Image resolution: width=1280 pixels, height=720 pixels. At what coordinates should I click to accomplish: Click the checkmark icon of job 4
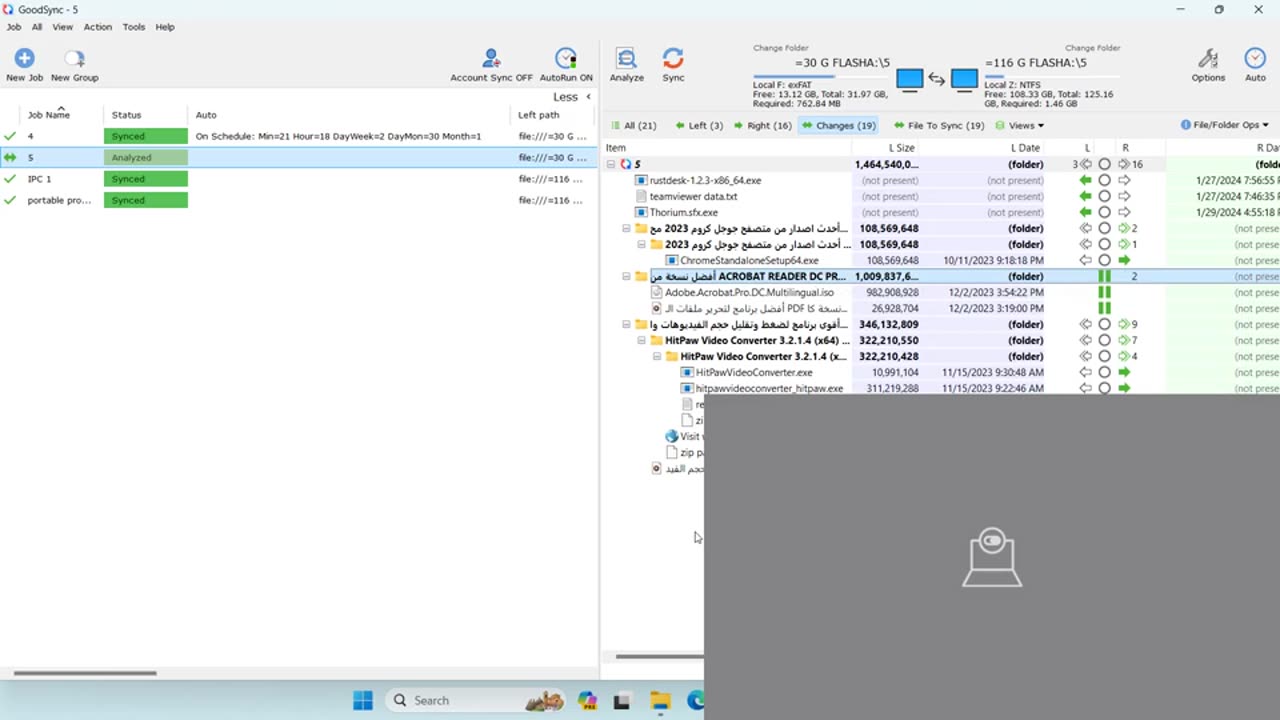(x=10, y=136)
